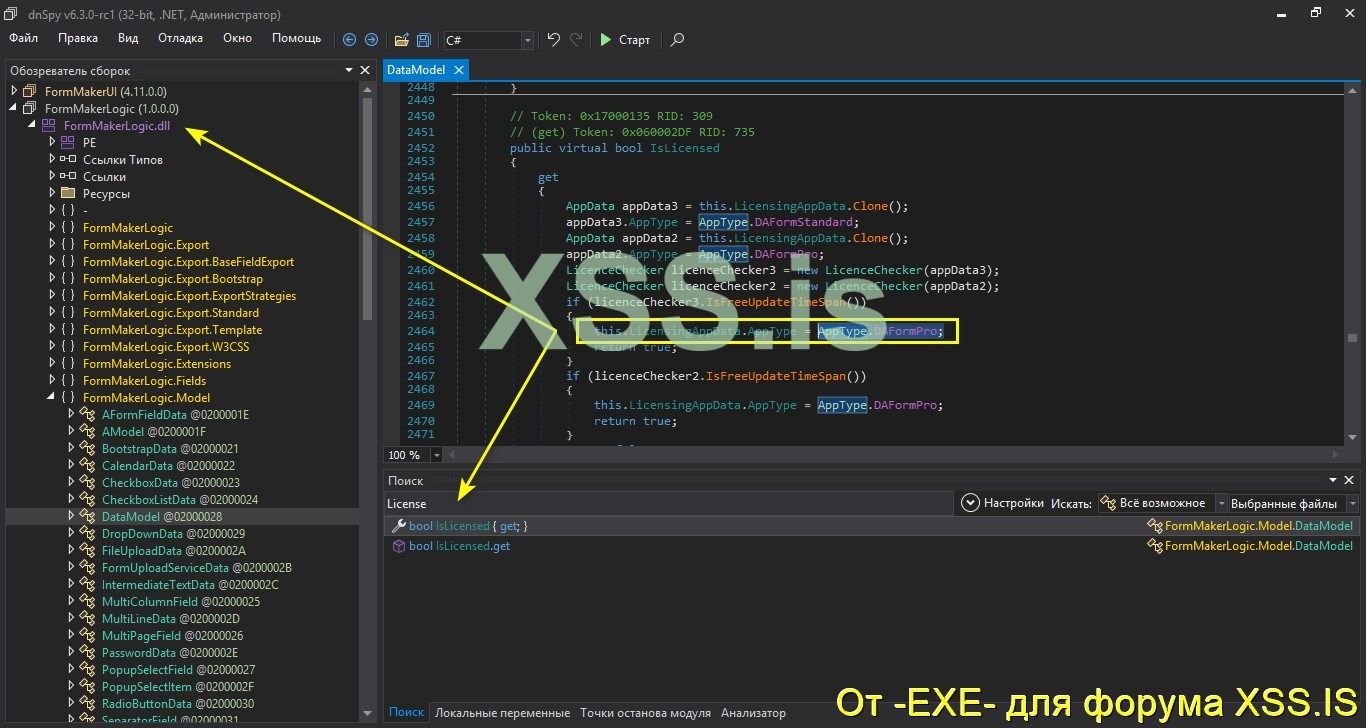The width and height of the screenshot is (1366, 728).
Task: Click the namespace braces icon beside FormMakerLogic.Export.Bootstrap
Action: pyautogui.click(x=67, y=278)
